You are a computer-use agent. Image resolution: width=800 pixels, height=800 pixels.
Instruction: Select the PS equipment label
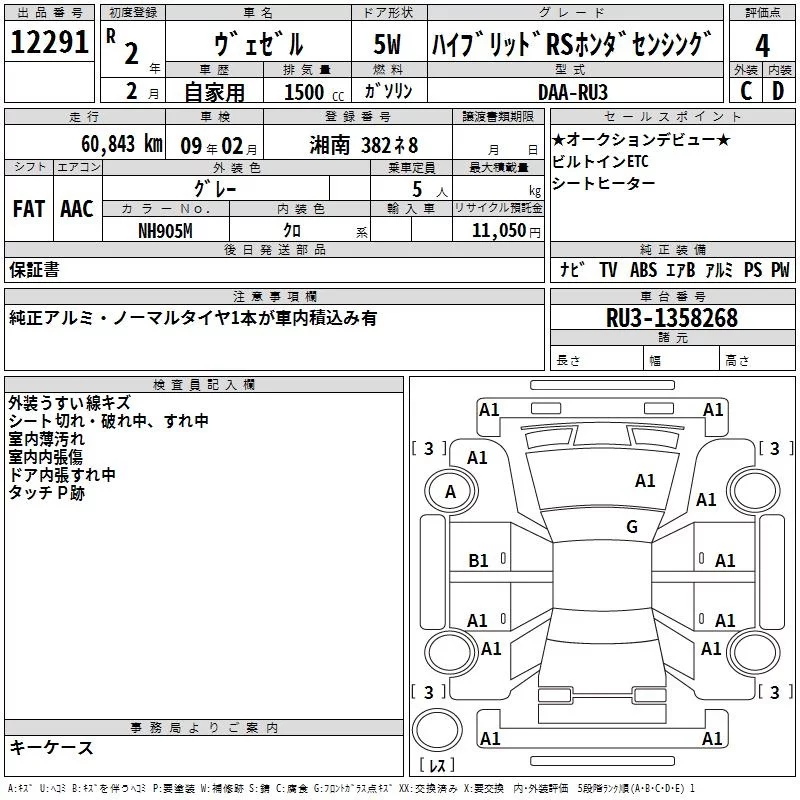coord(753,269)
